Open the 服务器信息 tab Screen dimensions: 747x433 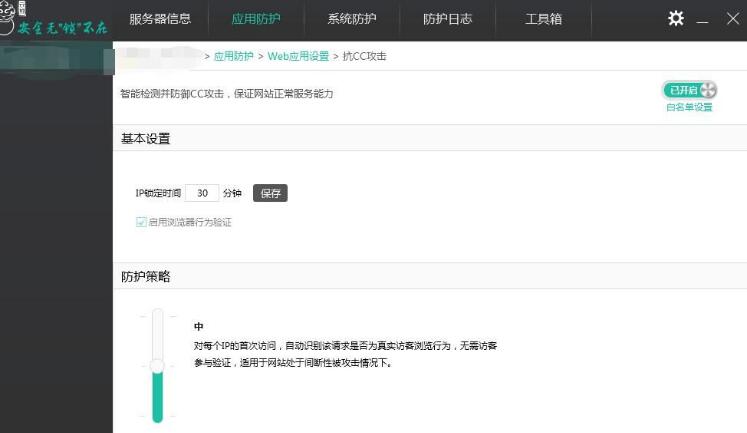(x=160, y=19)
